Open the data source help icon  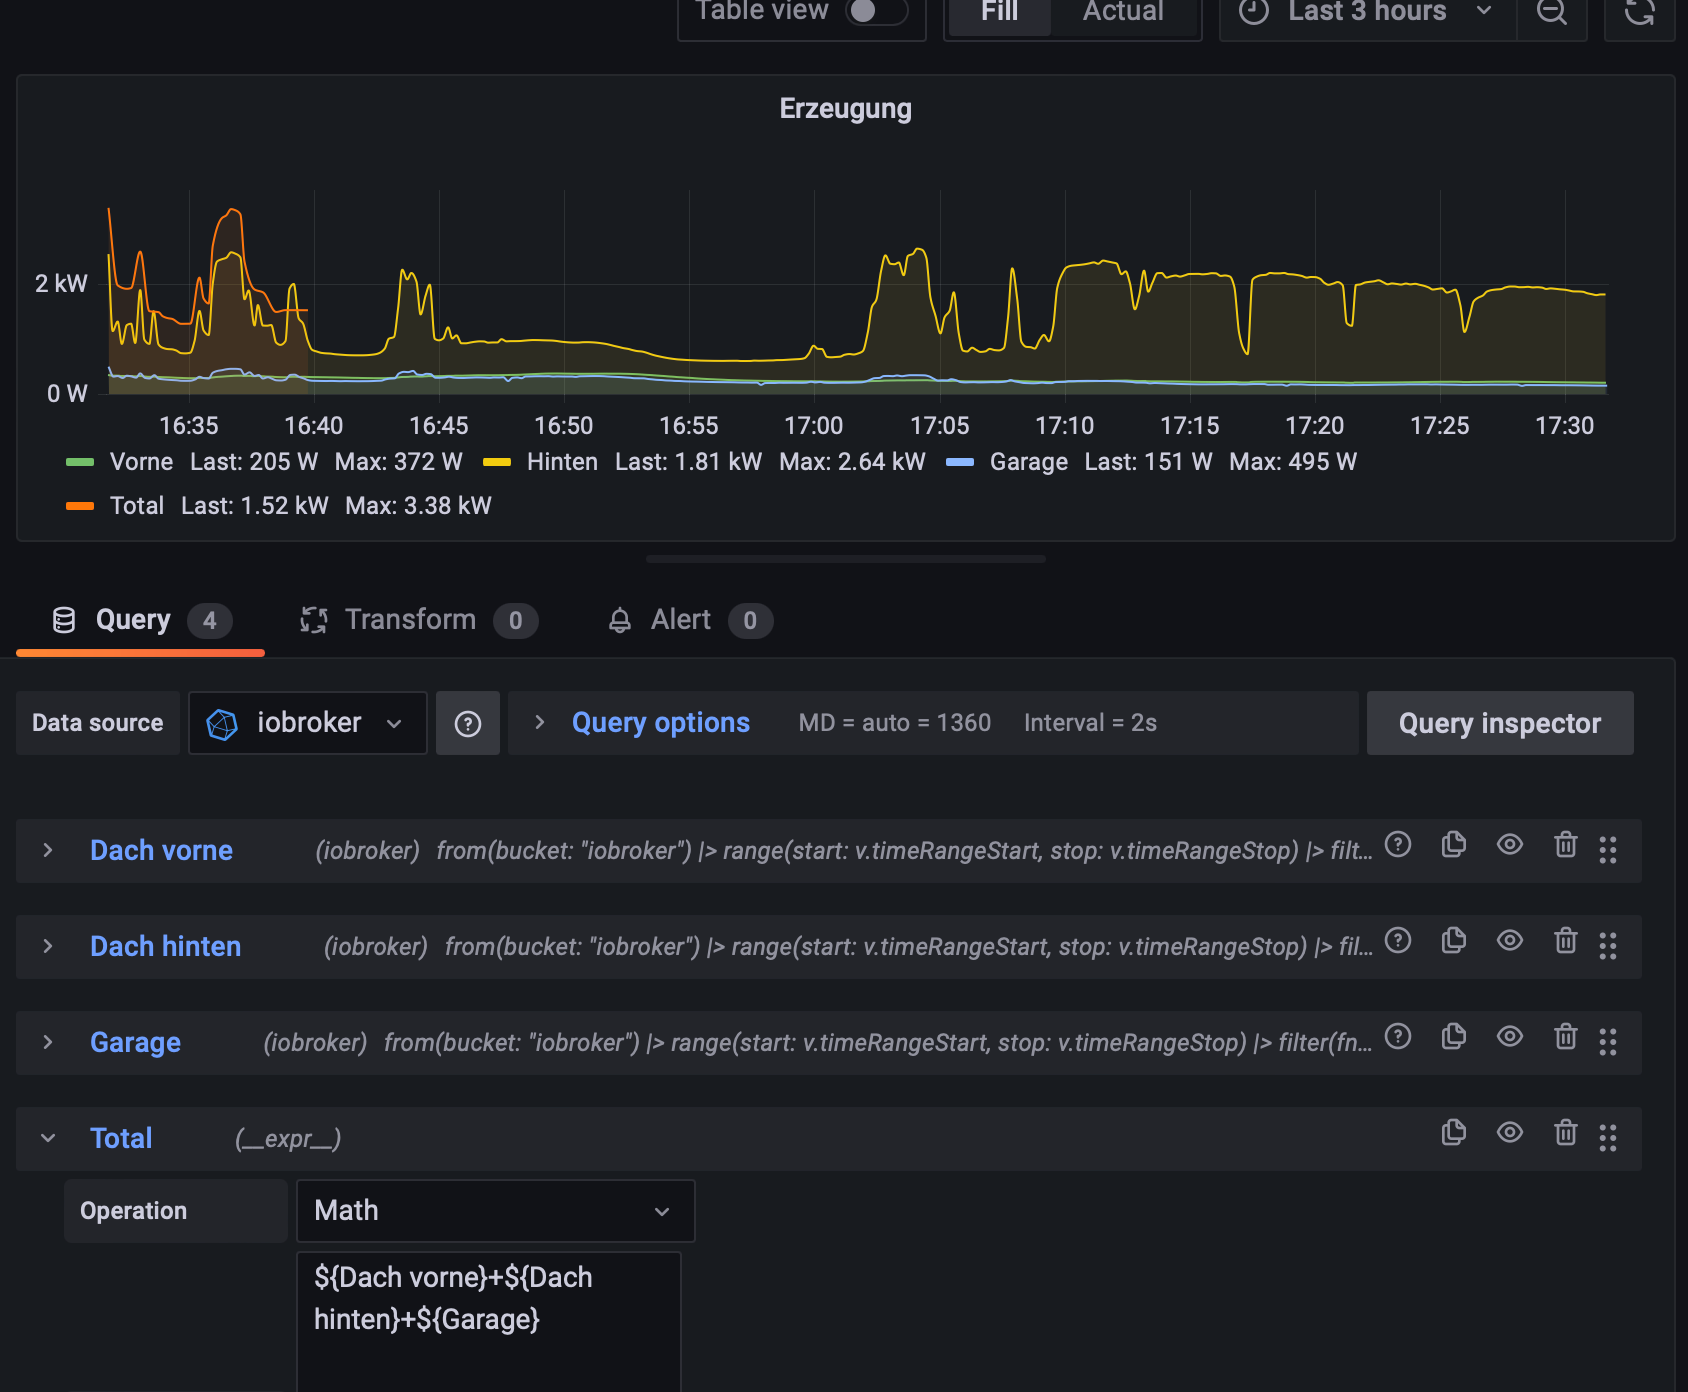pos(468,724)
